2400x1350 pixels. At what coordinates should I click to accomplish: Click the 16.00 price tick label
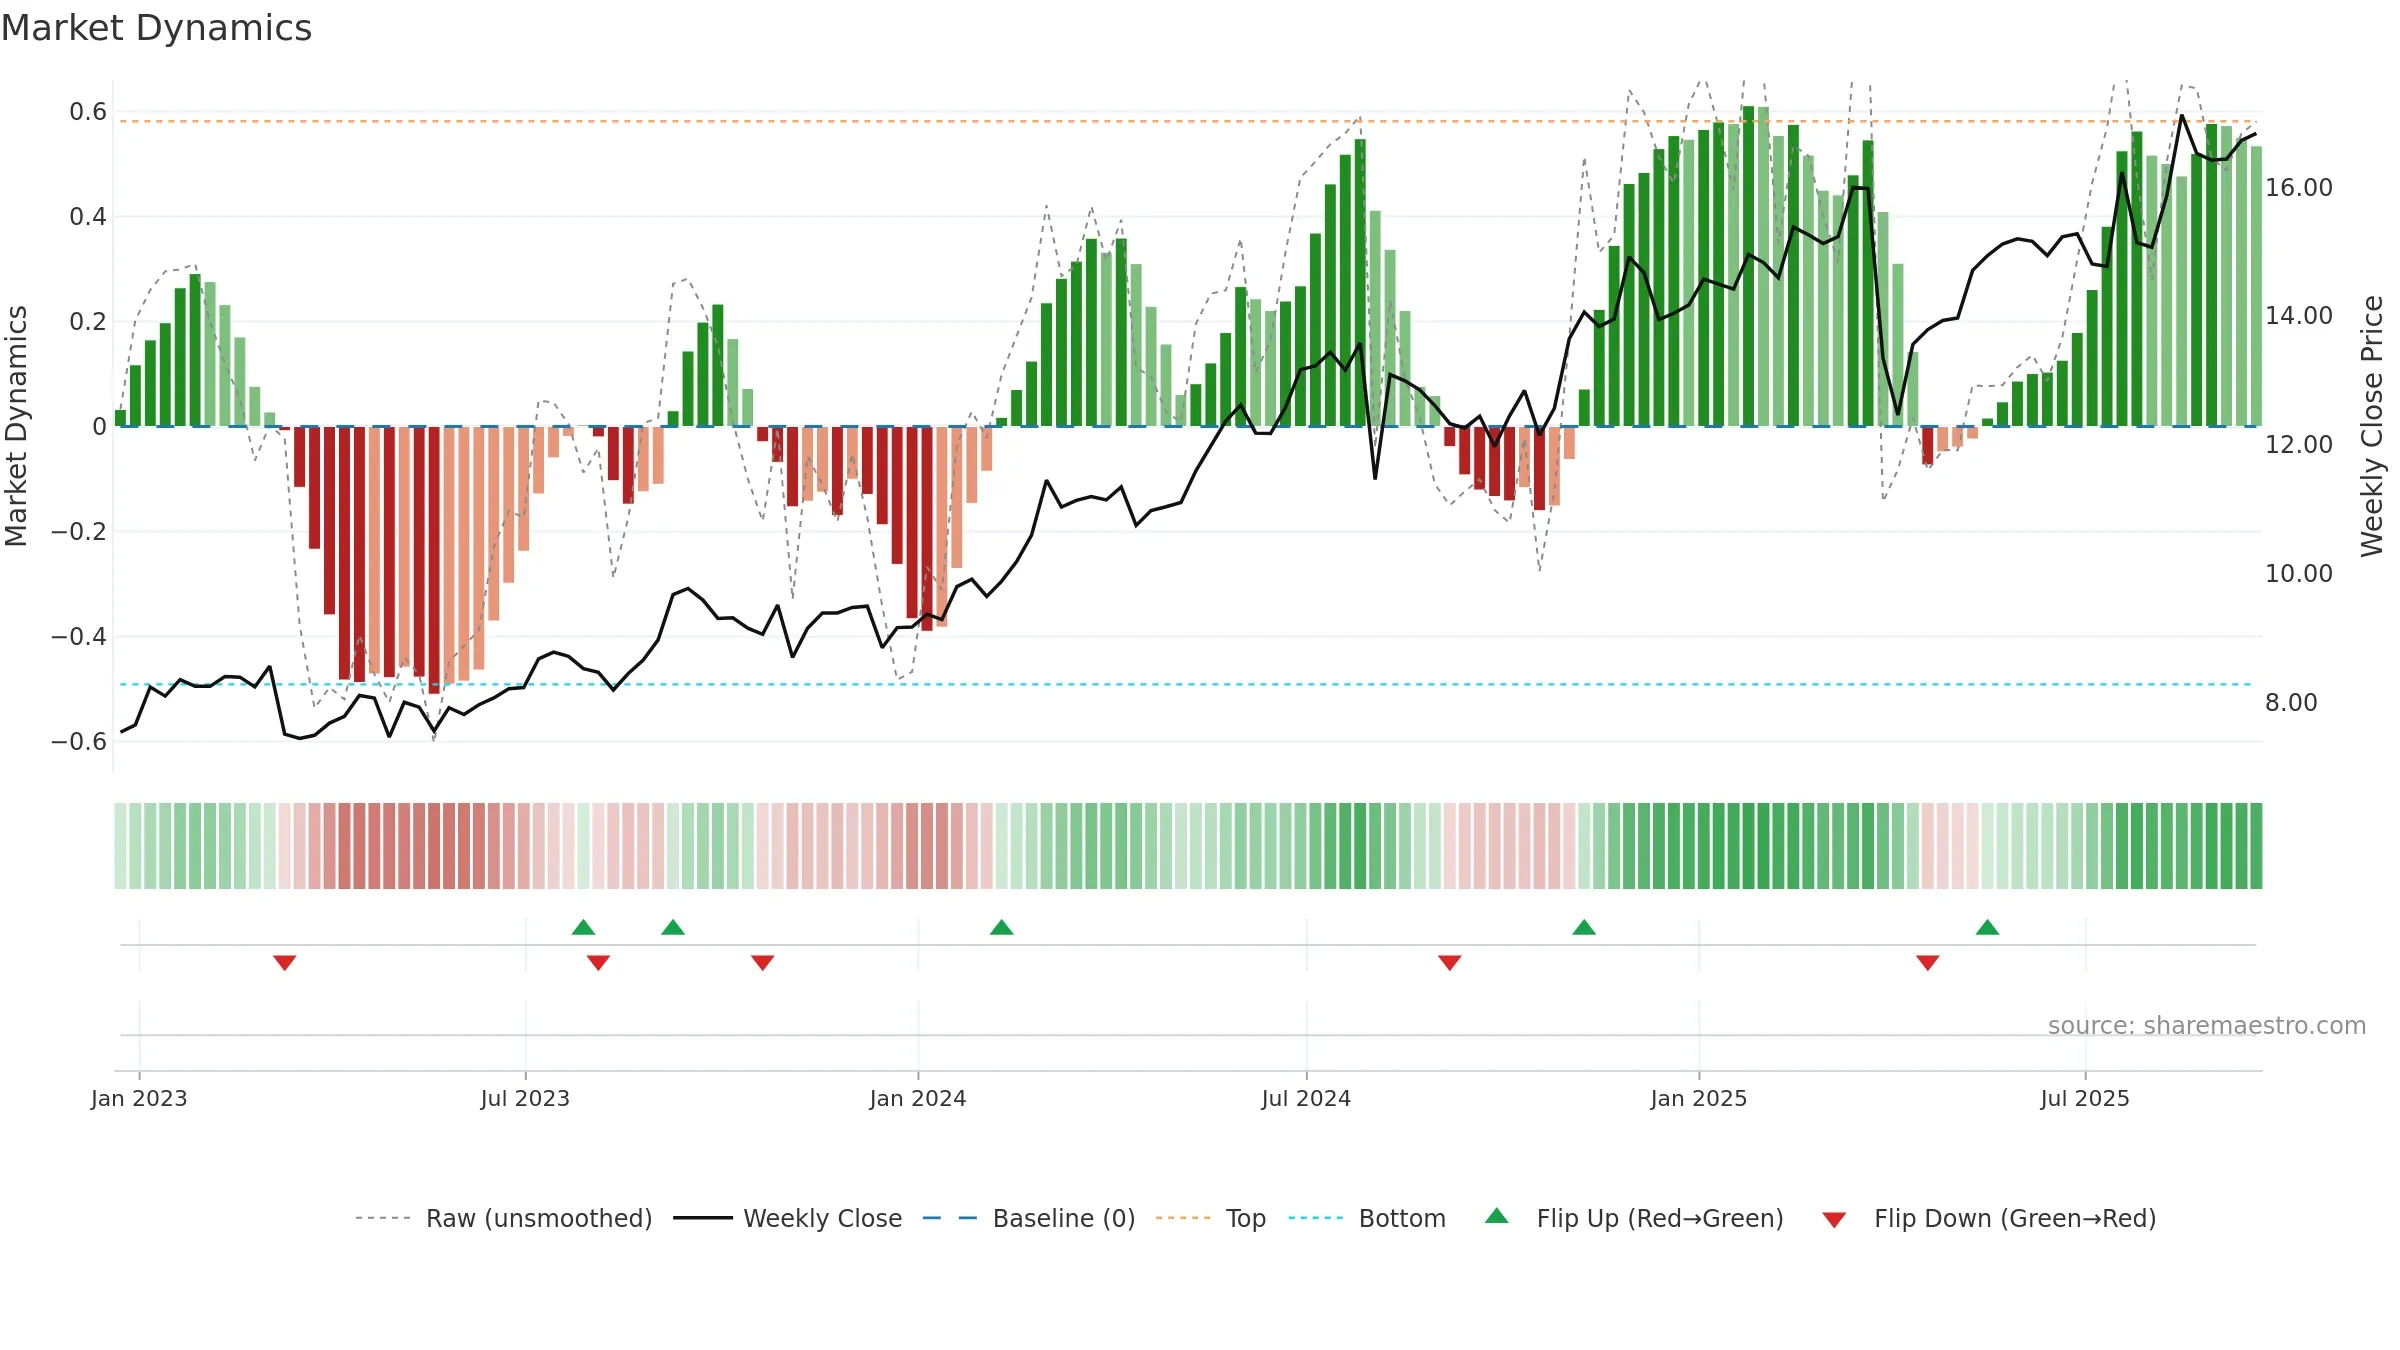pyautogui.click(x=2299, y=187)
